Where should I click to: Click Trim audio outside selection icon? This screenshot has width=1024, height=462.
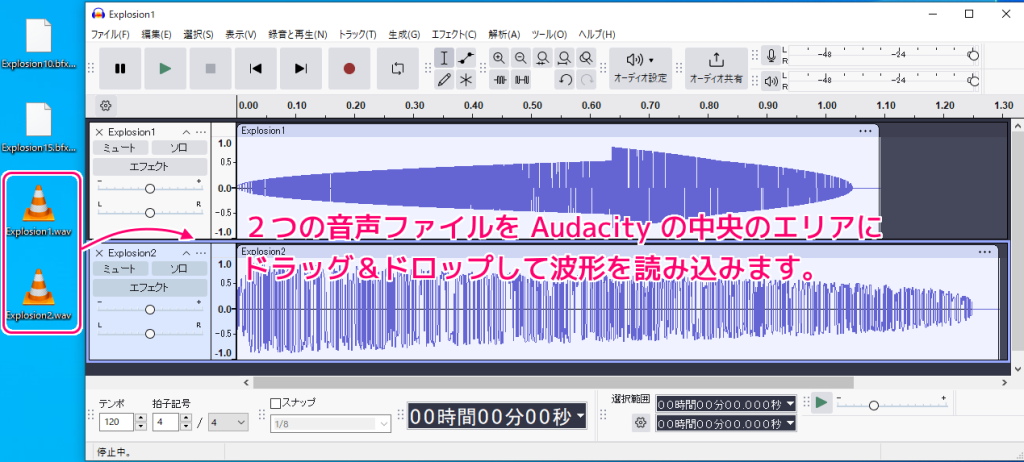[500, 80]
